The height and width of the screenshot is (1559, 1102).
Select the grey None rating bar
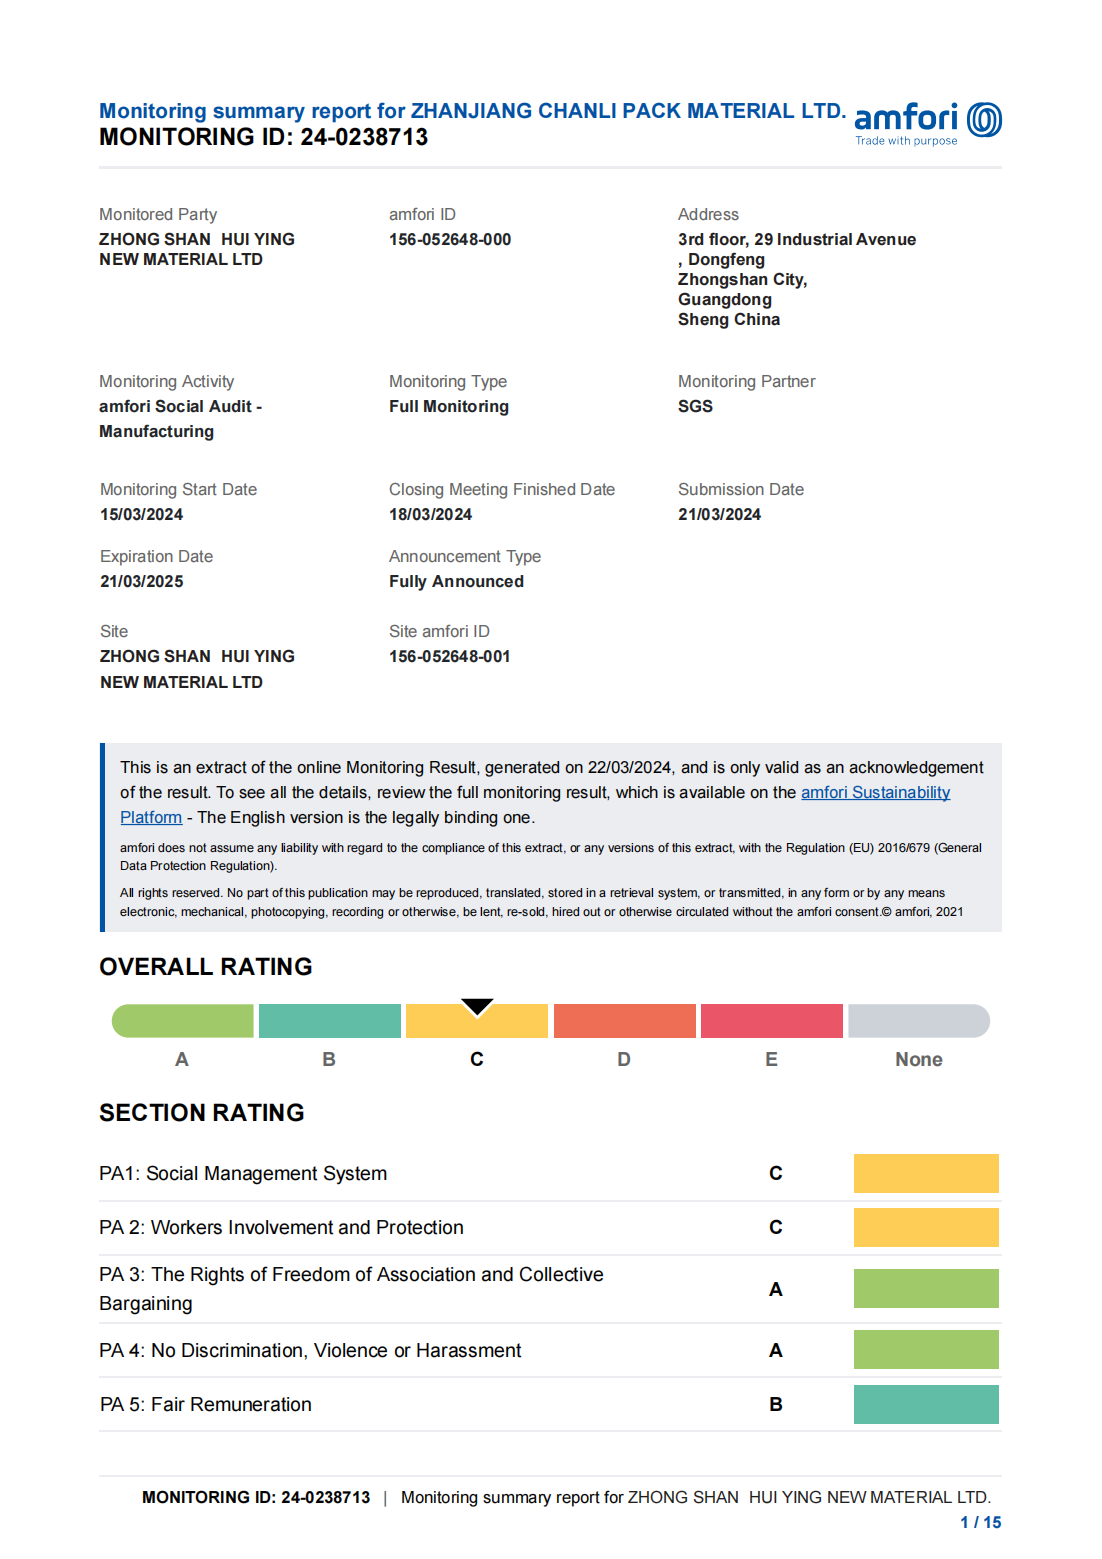coord(919,1021)
